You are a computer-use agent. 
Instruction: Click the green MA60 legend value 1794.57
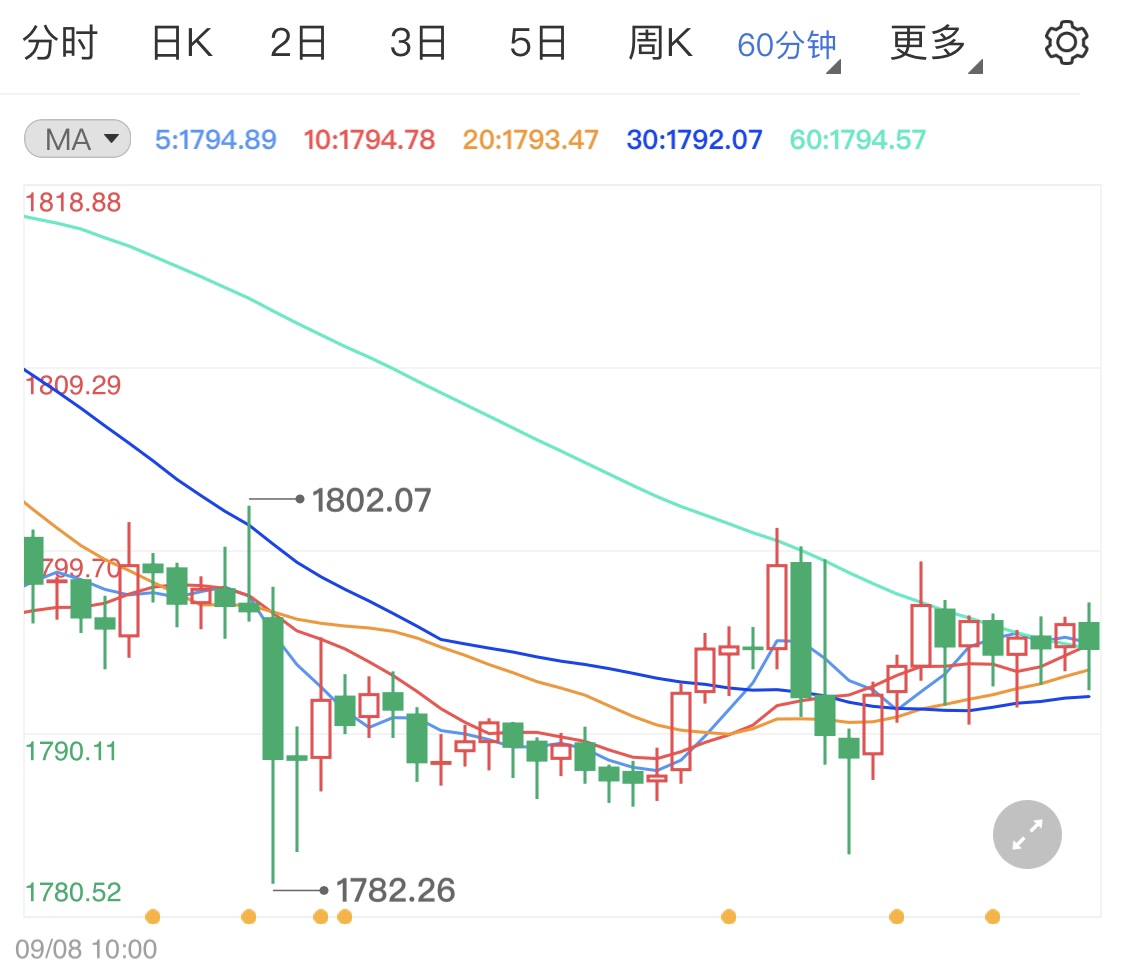[x=856, y=139]
